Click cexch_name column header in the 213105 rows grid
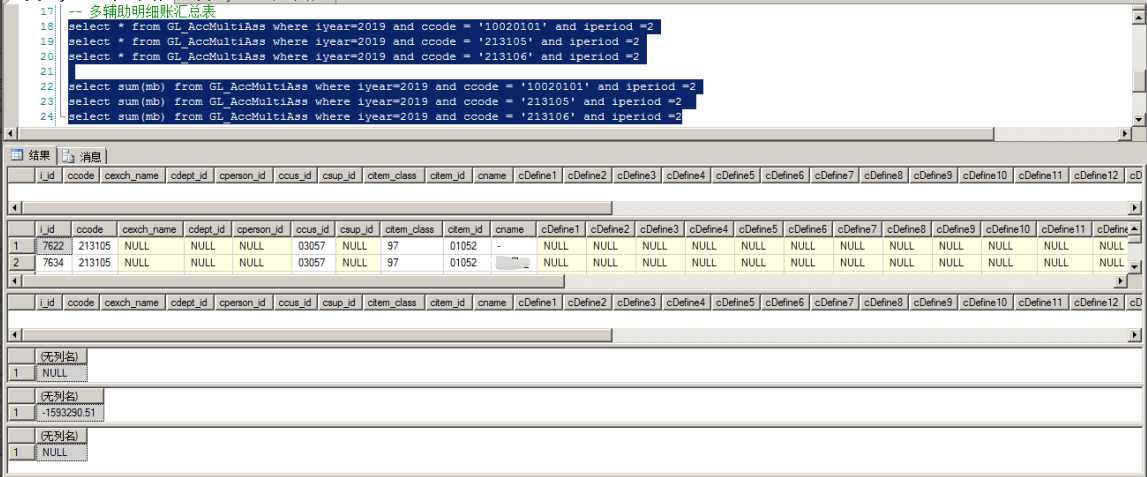Image resolution: width=1147 pixels, height=477 pixels. click(x=151, y=230)
